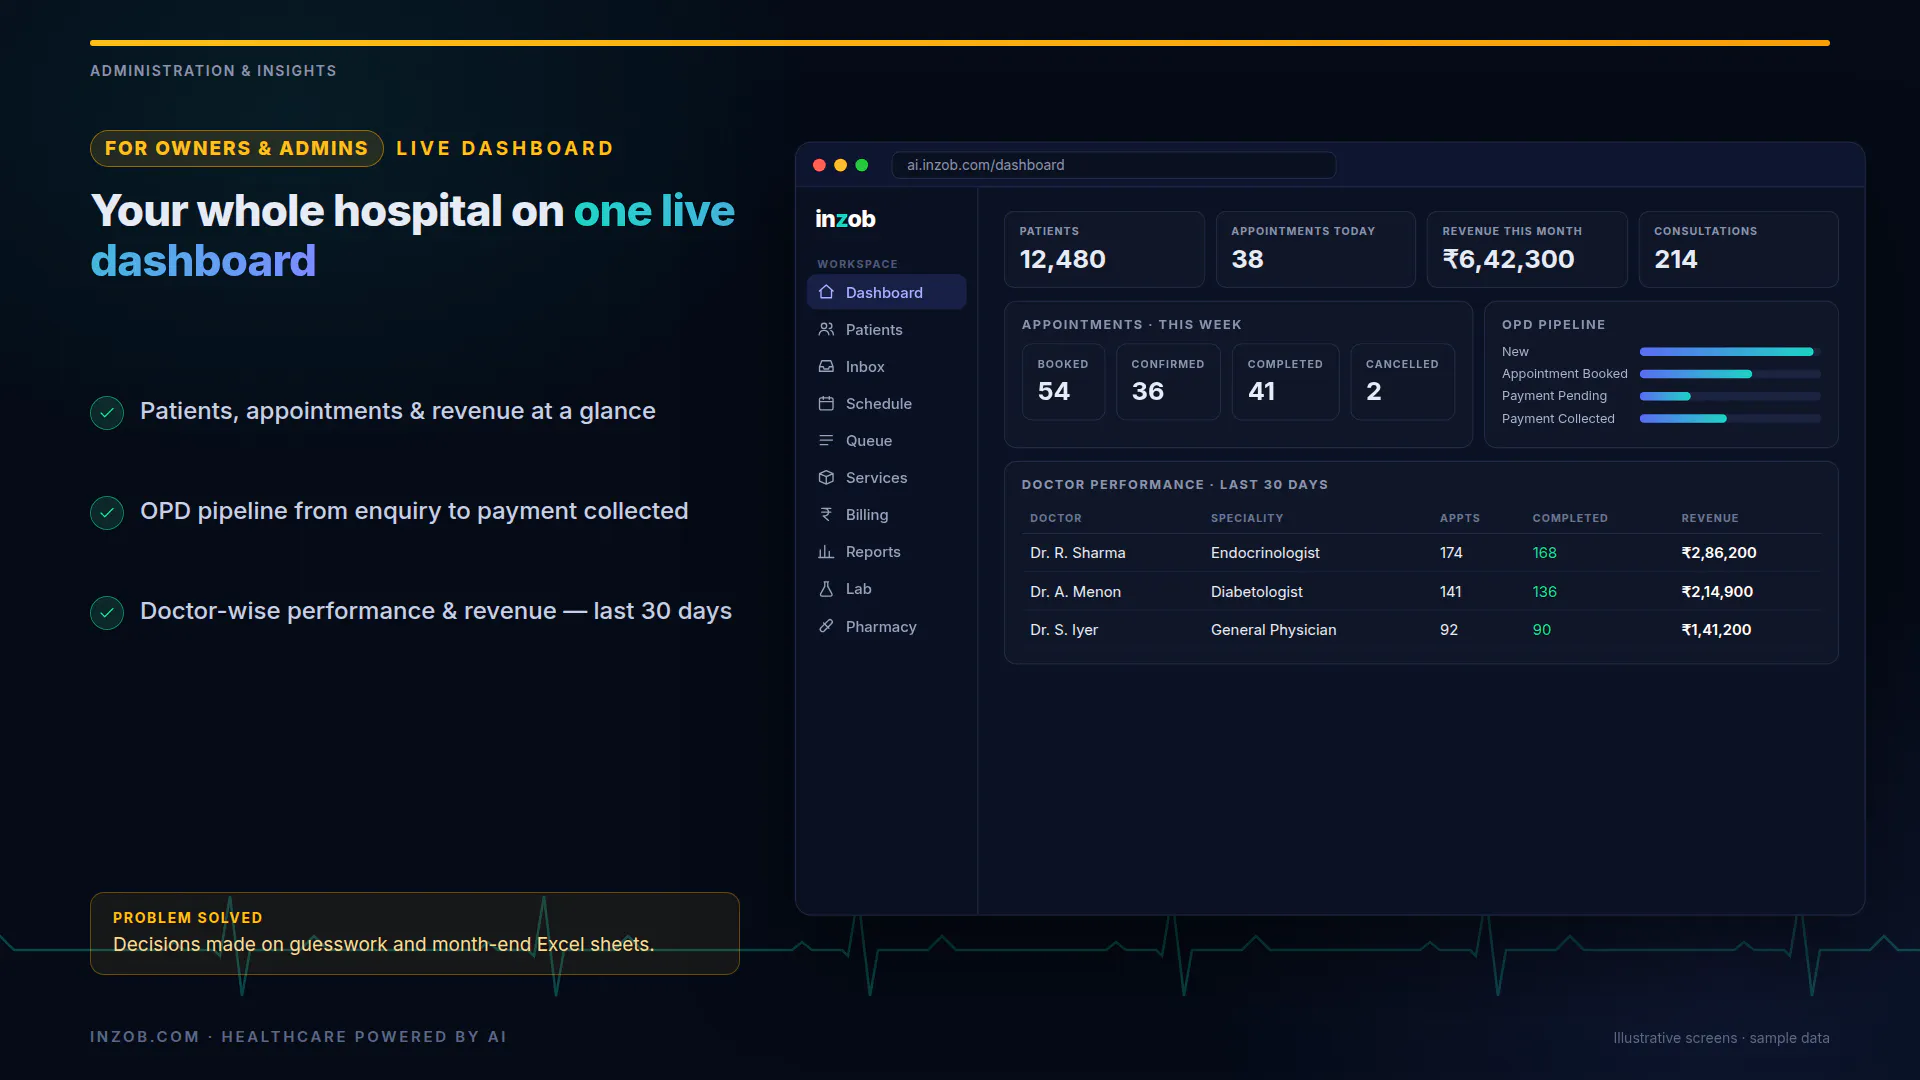Screen dimensions: 1920x1080
Task: Click the Schedule calendar icon
Action: click(x=826, y=403)
